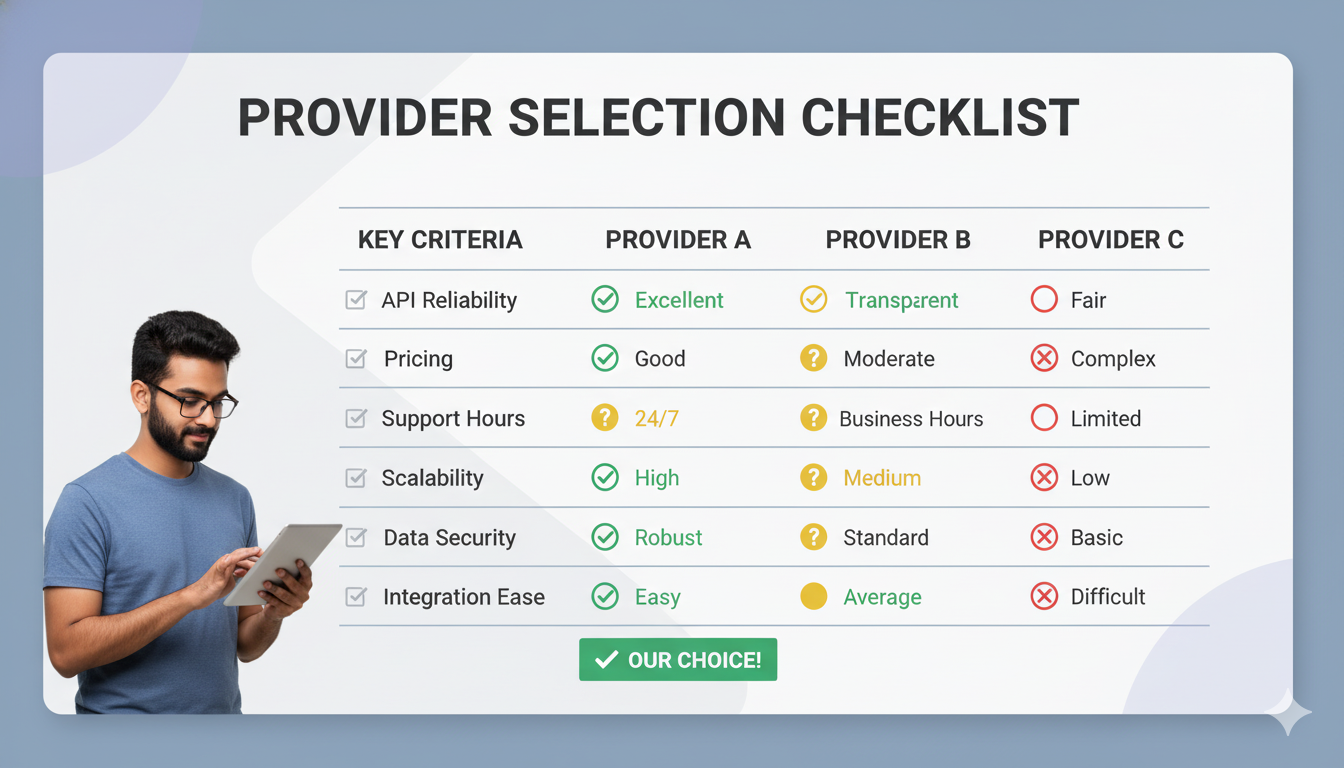Toggle the Integration Ease checkbox
Image resolution: width=1344 pixels, height=768 pixels.
[356, 597]
